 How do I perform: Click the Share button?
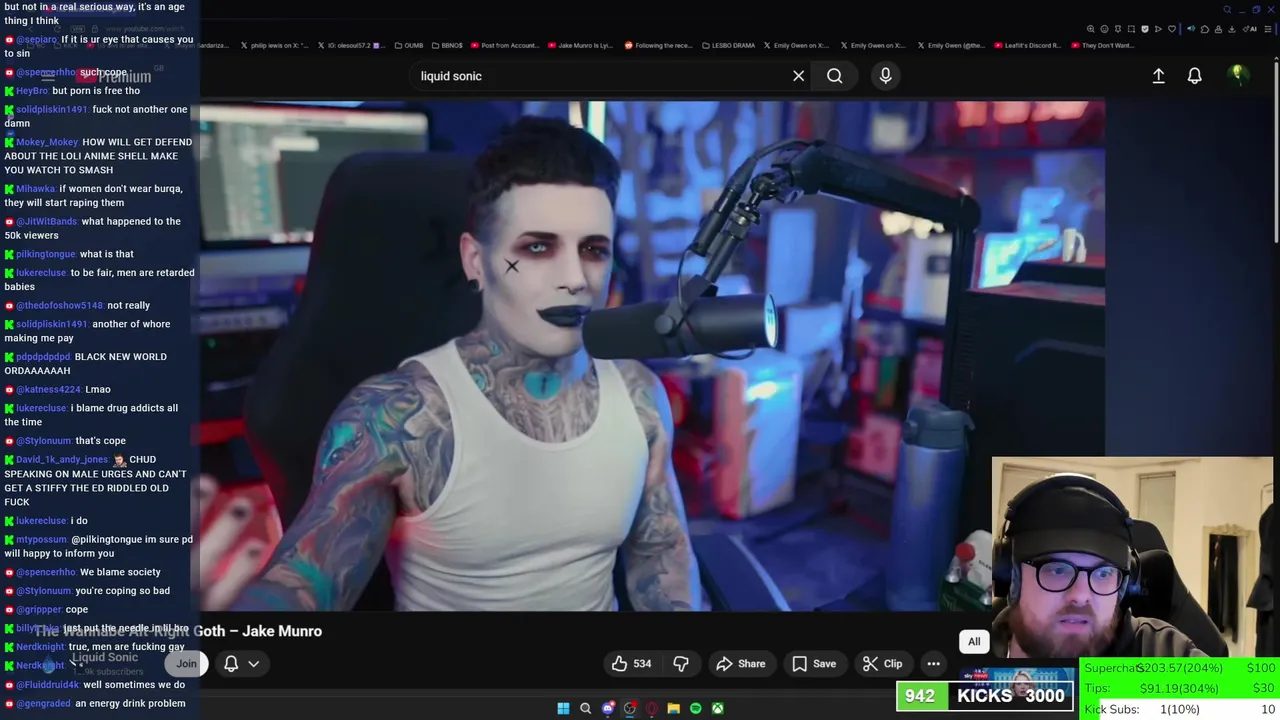click(x=741, y=664)
